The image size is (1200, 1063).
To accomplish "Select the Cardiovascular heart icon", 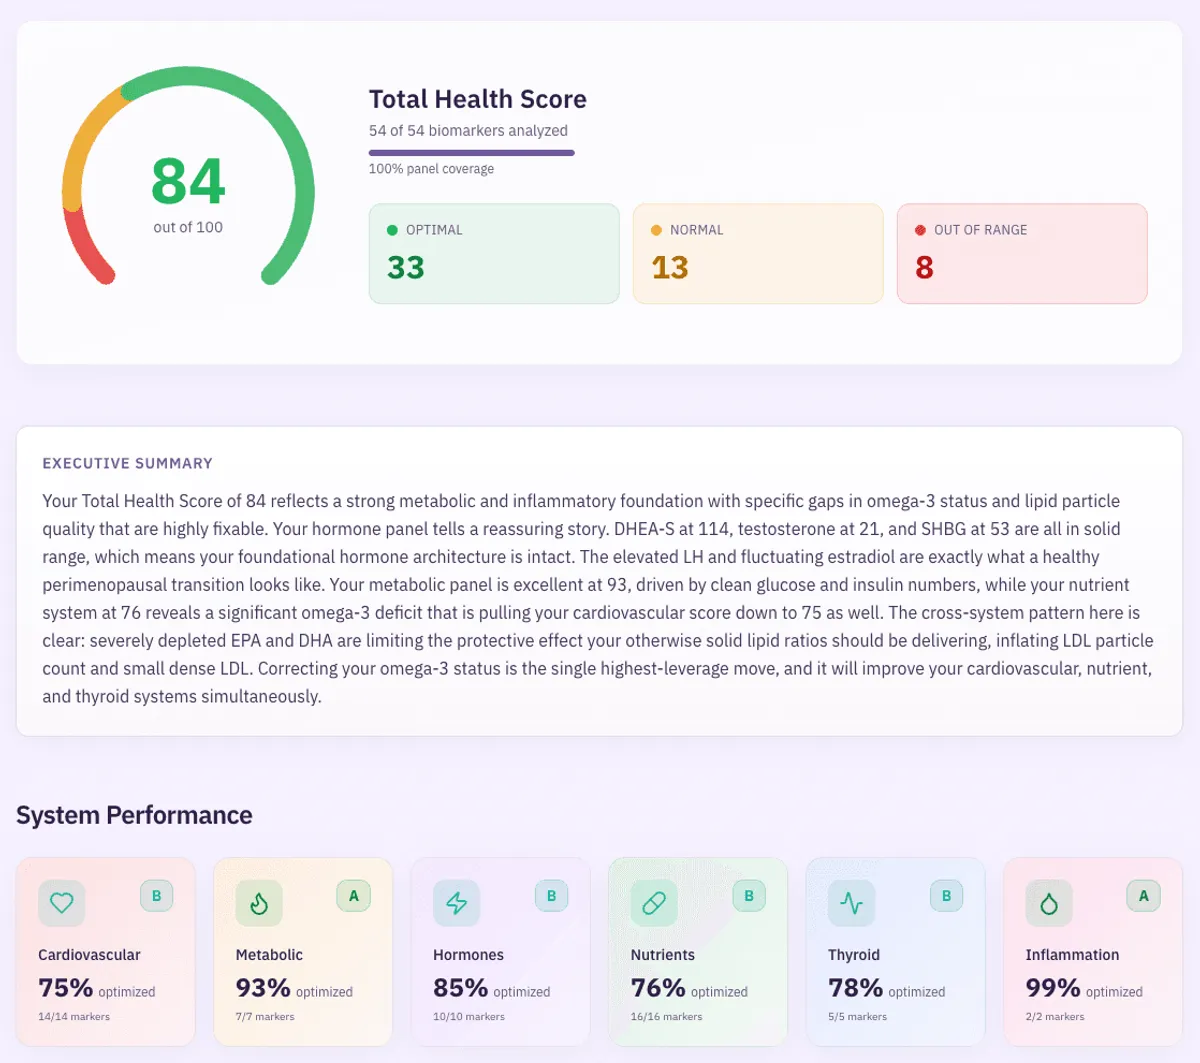I will (x=61, y=903).
